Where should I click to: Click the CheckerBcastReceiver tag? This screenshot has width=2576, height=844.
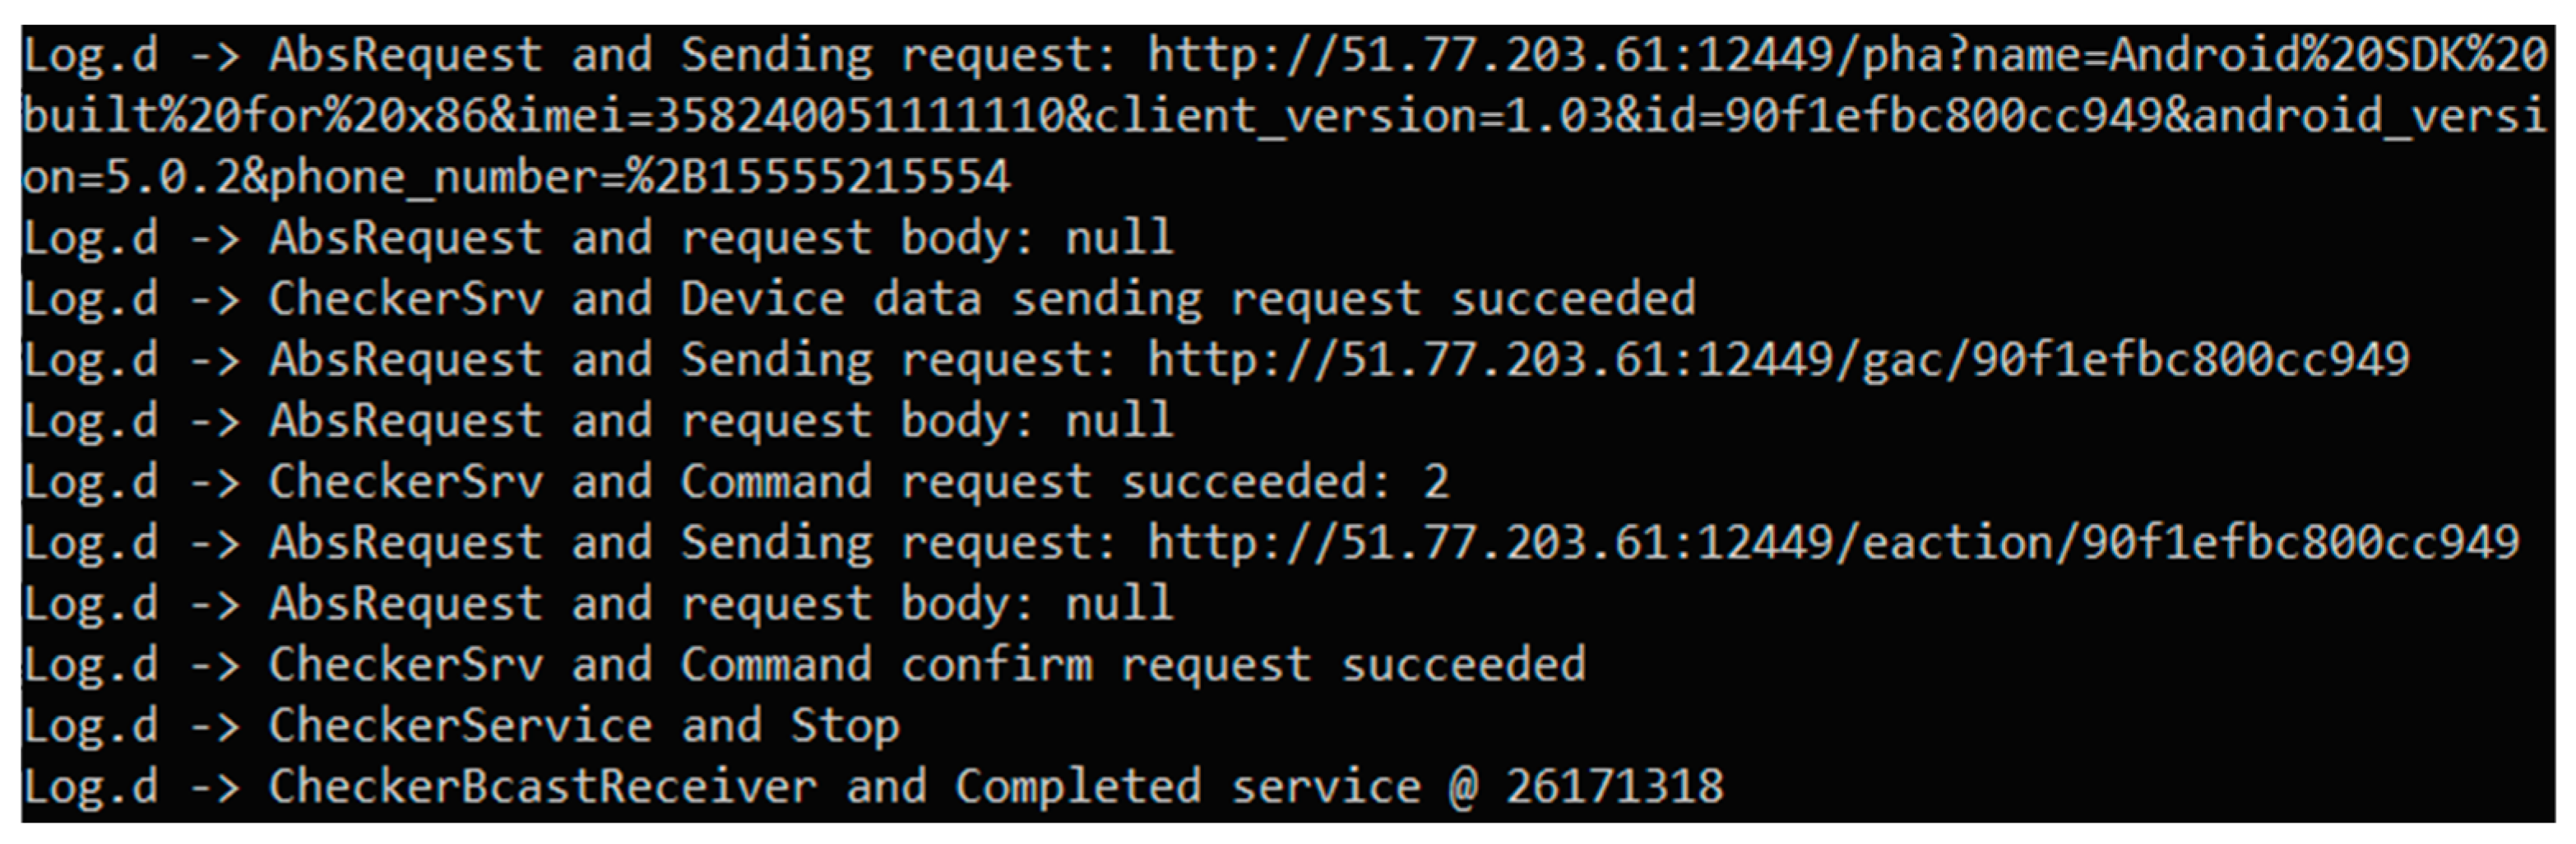tap(542, 787)
